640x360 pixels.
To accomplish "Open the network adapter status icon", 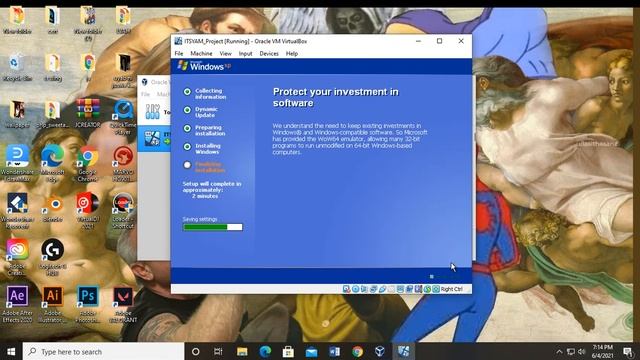I will click(x=373, y=289).
